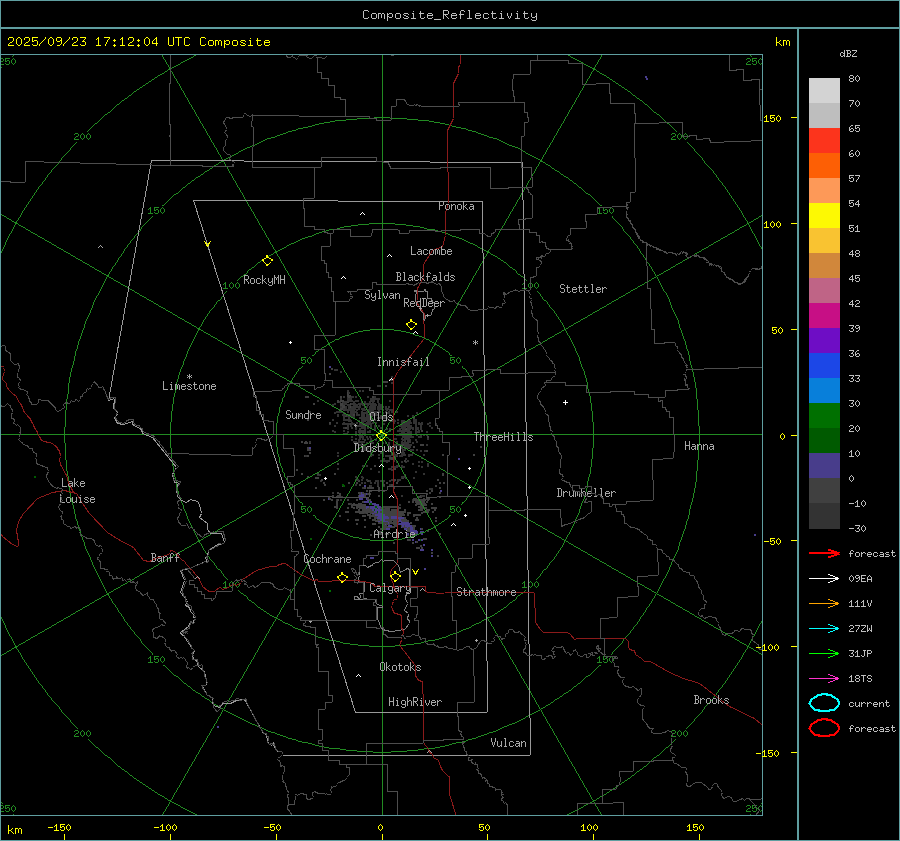Select the yellow diamond marker near Red Deer

pyautogui.click(x=411, y=325)
